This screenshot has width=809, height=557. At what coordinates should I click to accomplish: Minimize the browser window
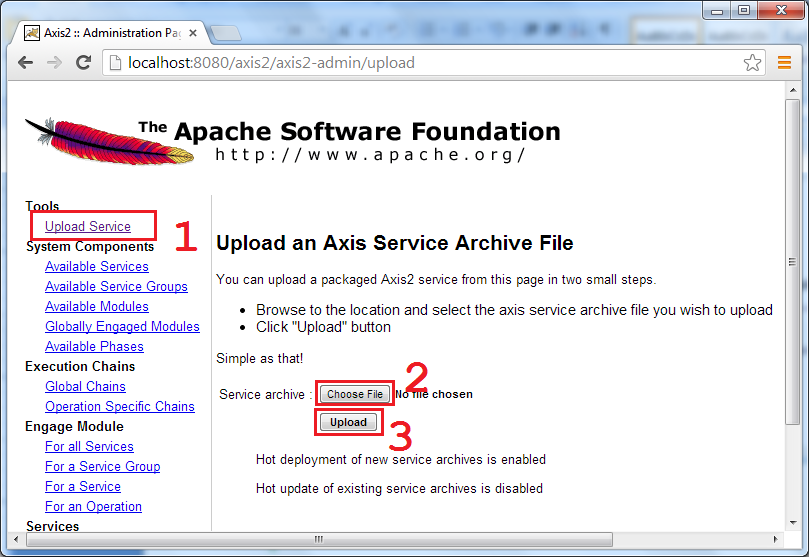tap(717, 10)
